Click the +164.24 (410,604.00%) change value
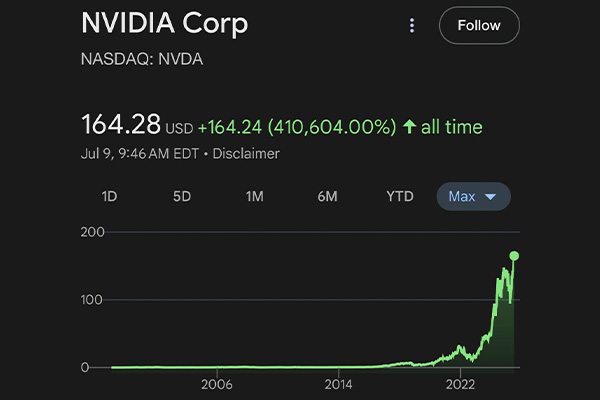Image resolution: width=600 pixels, height=400 pixels. (x=296, y=127)
